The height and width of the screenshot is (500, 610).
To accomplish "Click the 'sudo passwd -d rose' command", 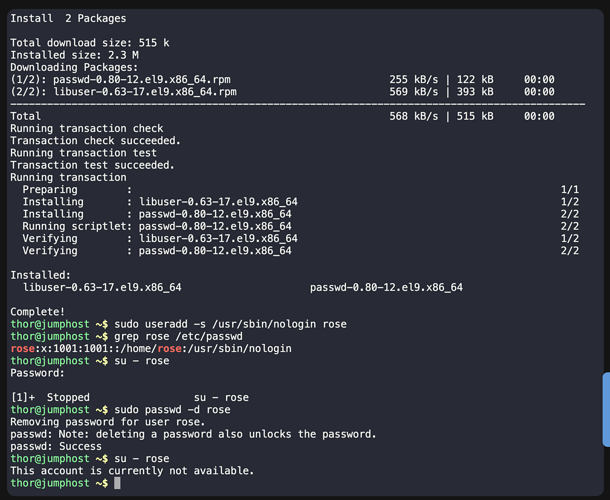I will coord(171,409).
